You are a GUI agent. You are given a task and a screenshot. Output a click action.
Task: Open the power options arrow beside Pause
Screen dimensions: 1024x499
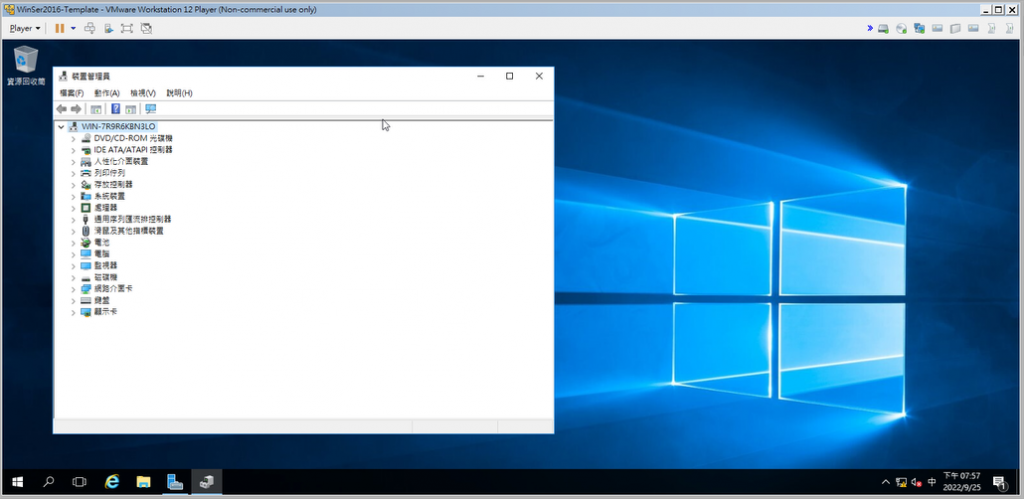click(x=73, y=29)
